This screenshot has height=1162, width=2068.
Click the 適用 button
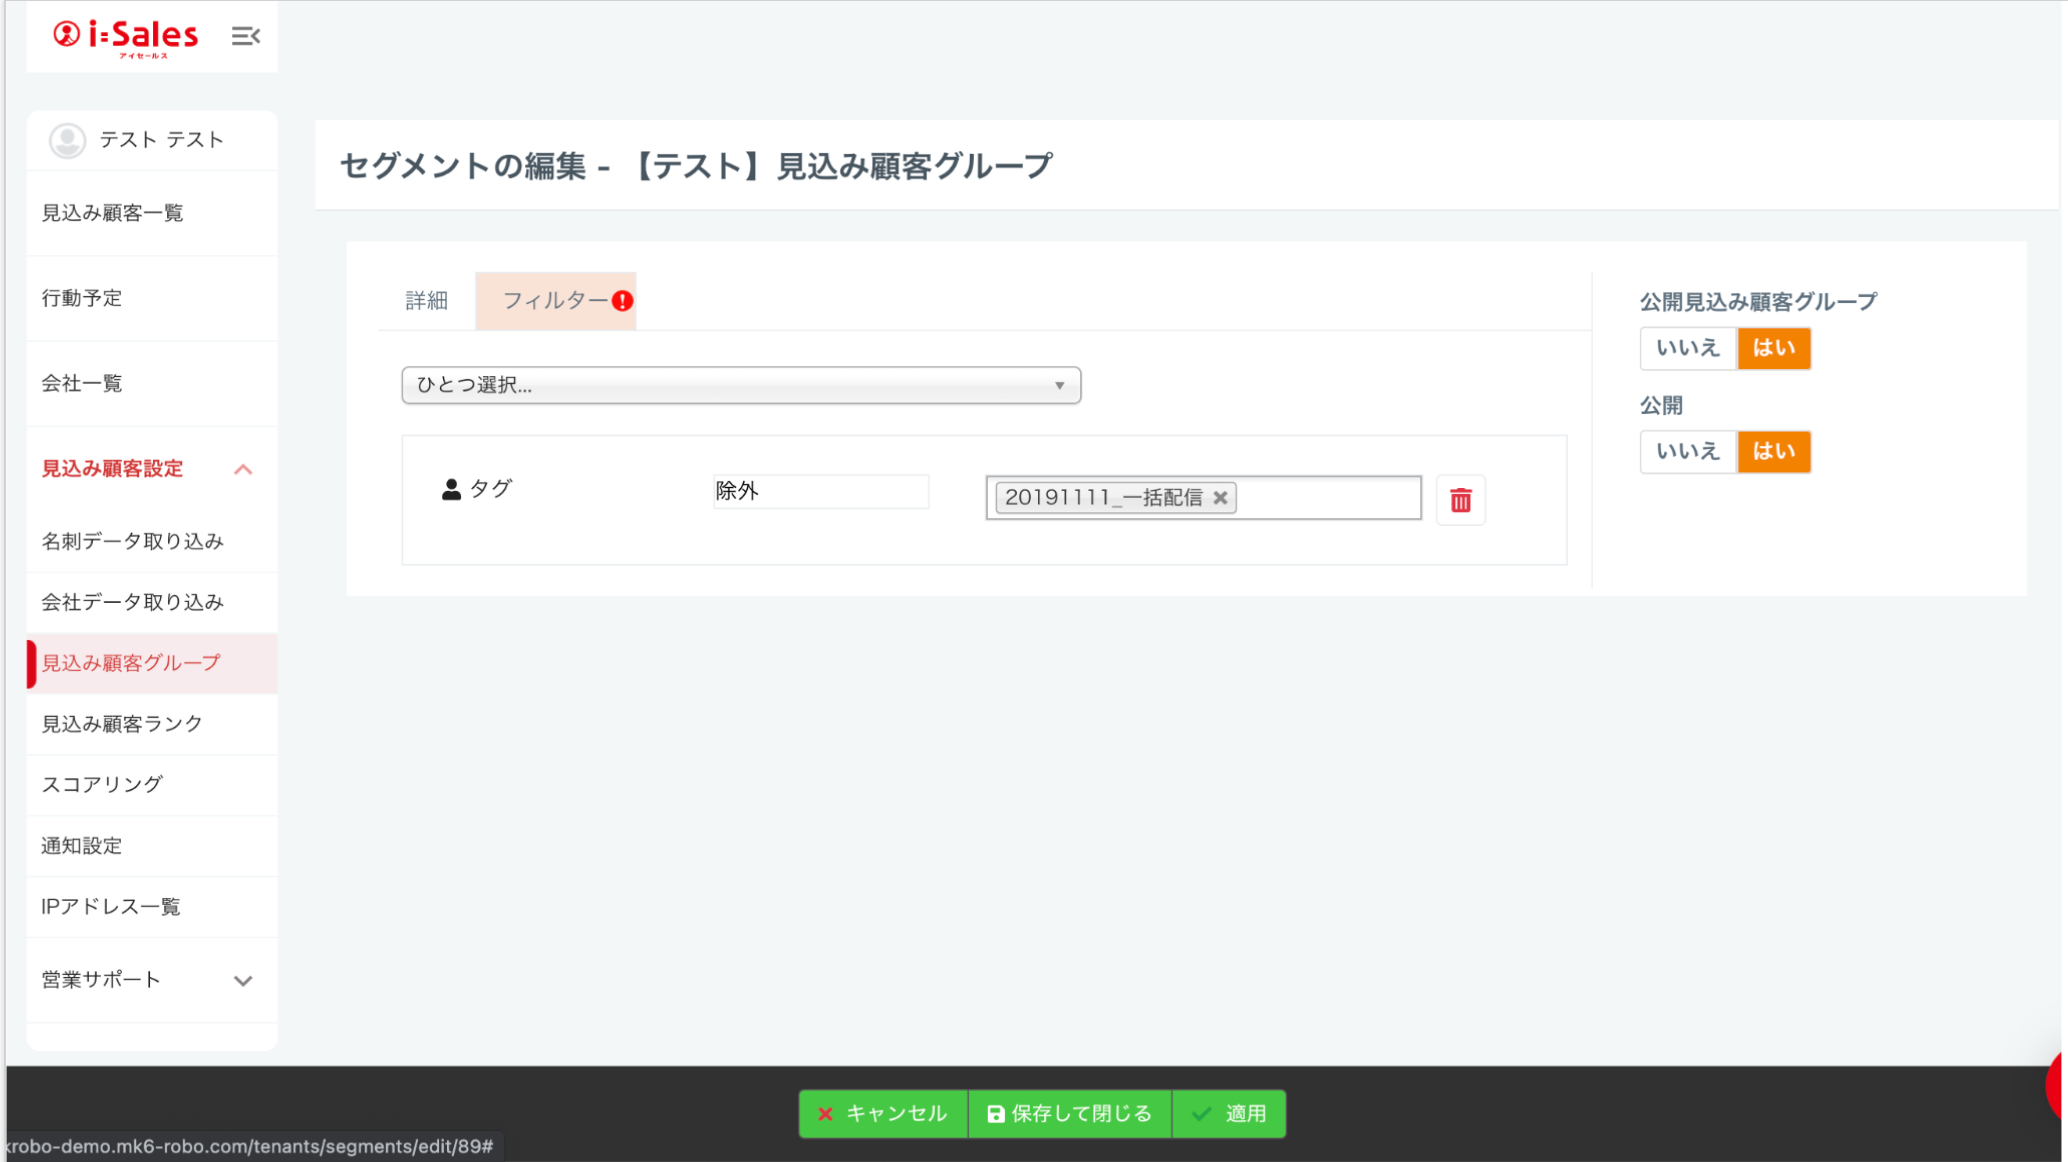pos(1229,1113)
